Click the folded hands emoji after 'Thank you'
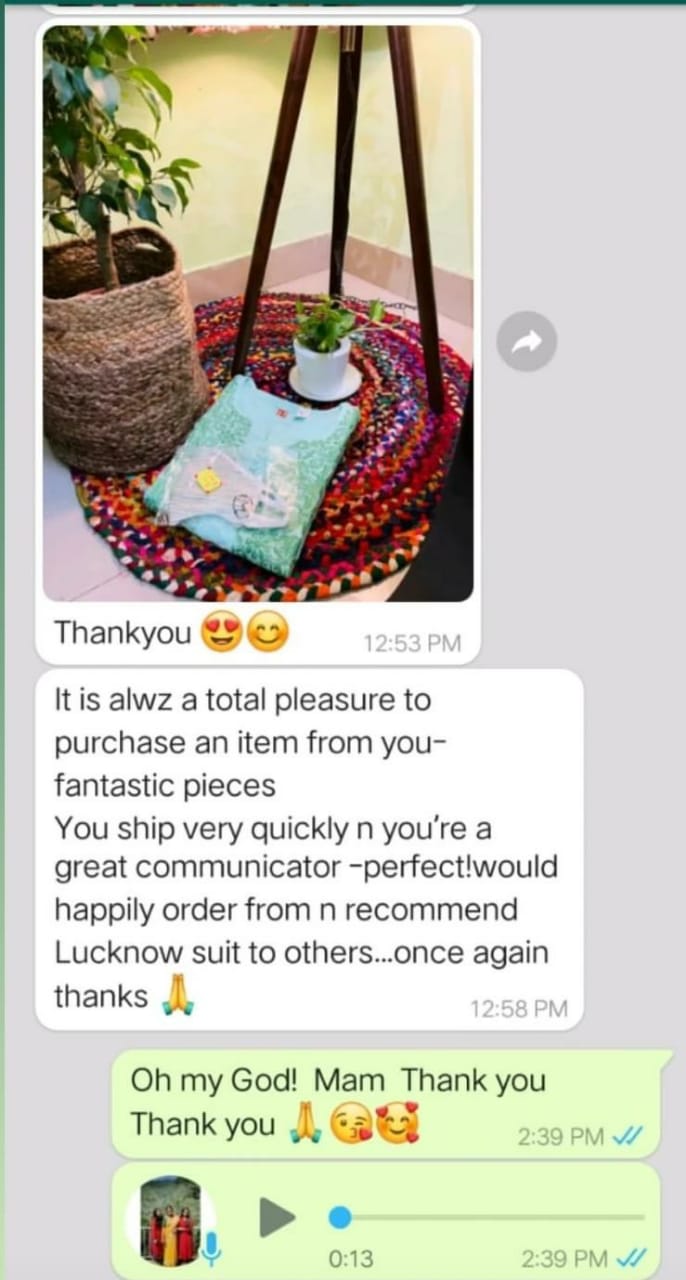Image resolution: width=686 pixels, height=1280 pixels. (303, 1125)
